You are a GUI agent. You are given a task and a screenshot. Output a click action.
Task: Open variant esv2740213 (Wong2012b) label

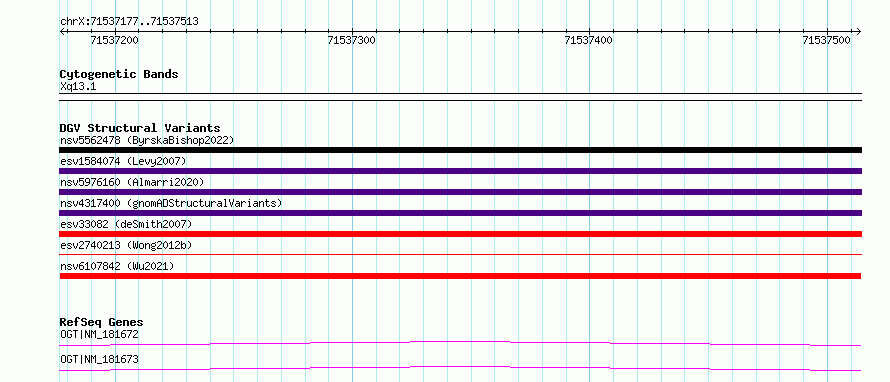pyautogui.click(x=126, y=245)
